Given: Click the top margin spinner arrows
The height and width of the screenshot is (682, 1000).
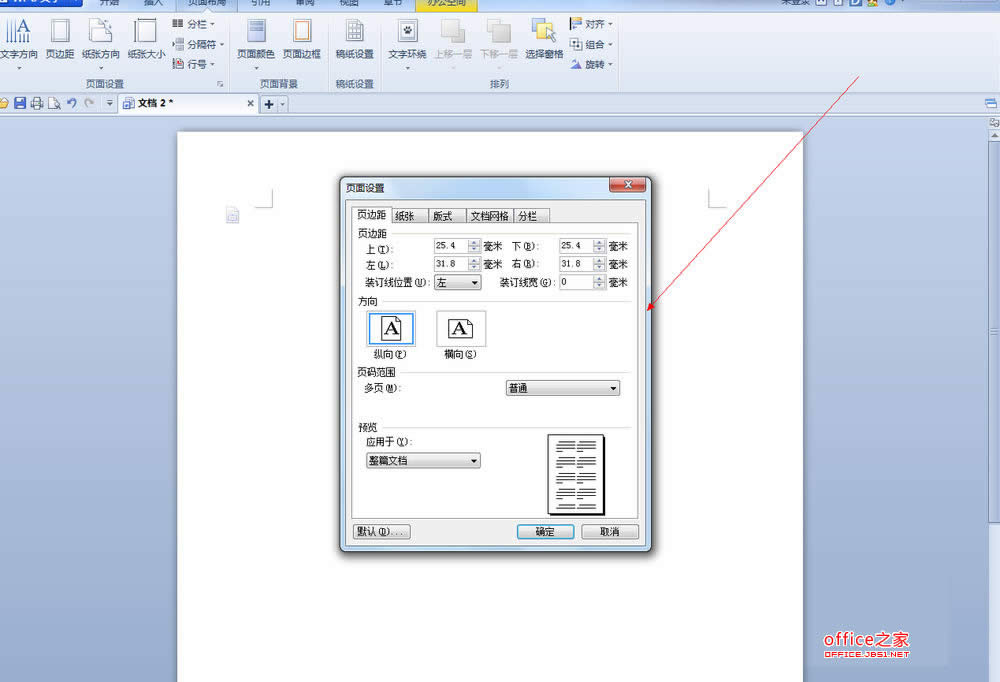Looking at the screenshot, I should click(474, 246).
